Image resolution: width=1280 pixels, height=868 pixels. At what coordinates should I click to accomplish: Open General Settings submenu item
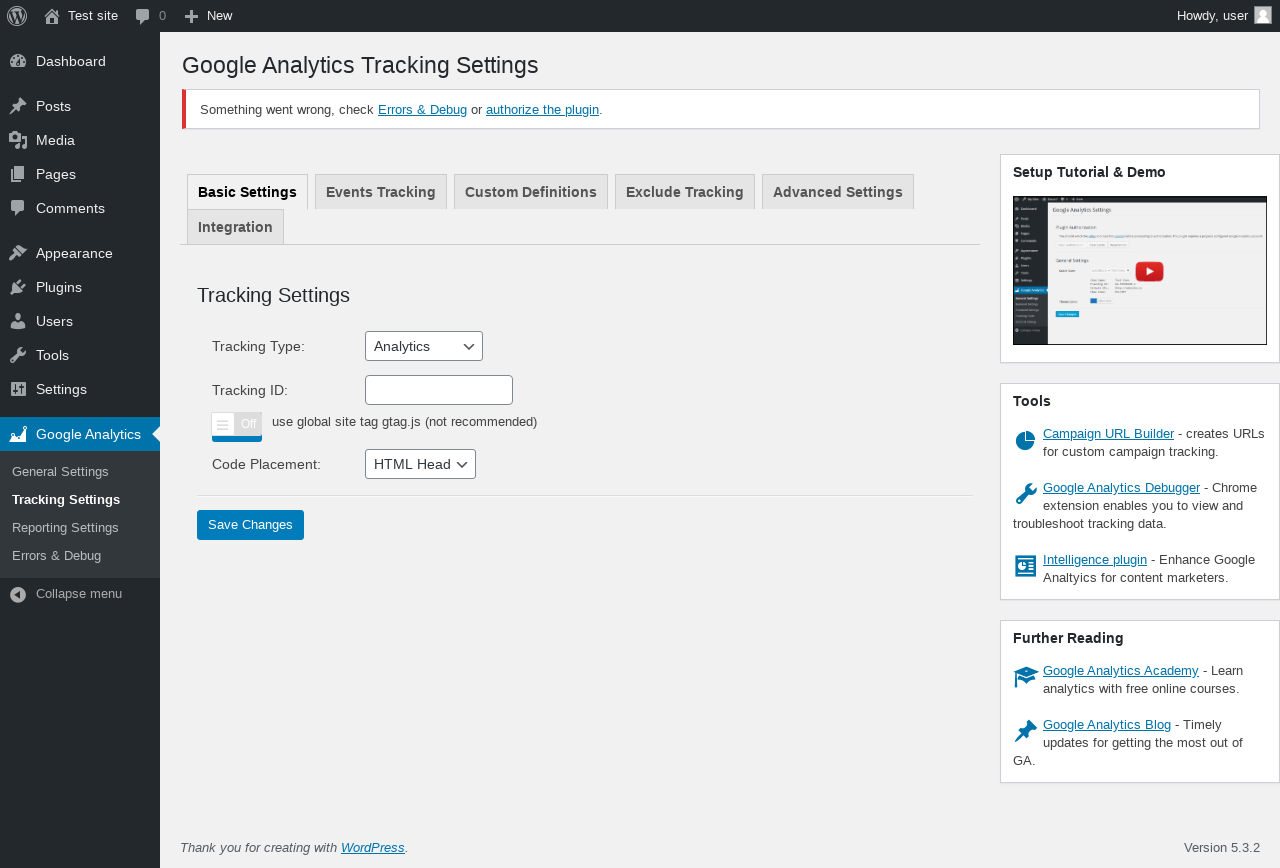60,472
